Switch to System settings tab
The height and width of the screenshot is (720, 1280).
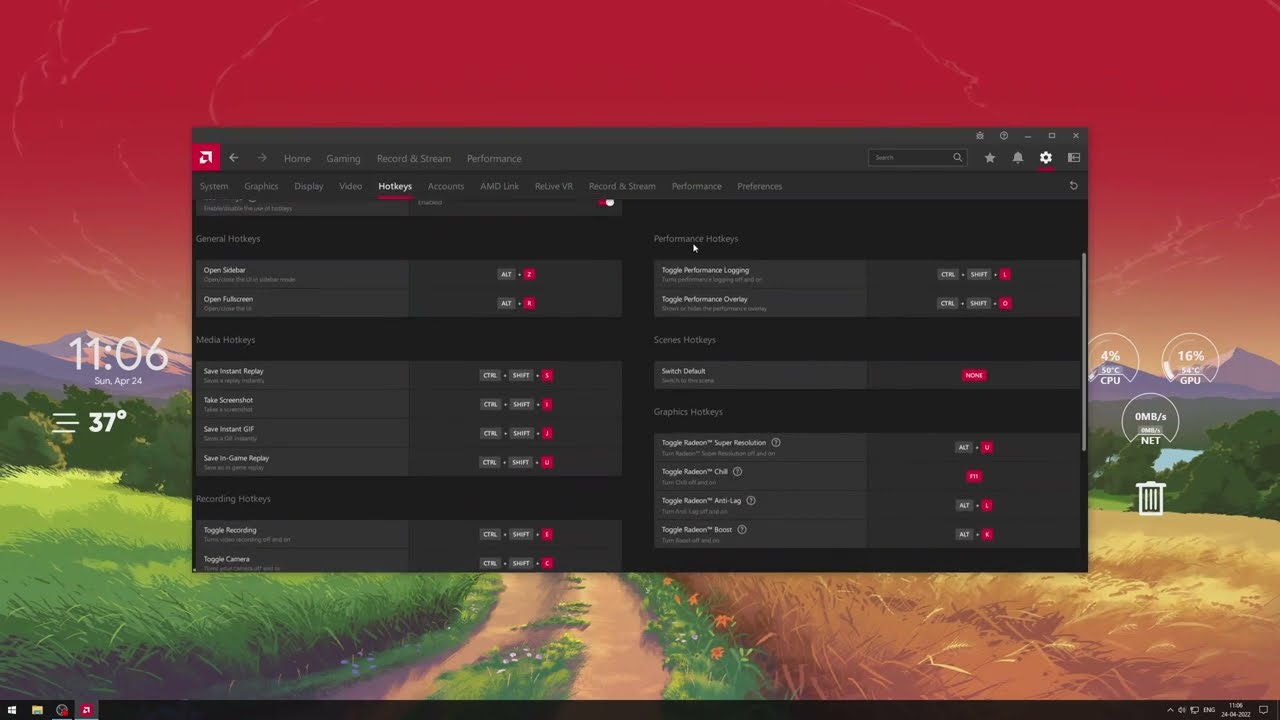pos(214,186)
